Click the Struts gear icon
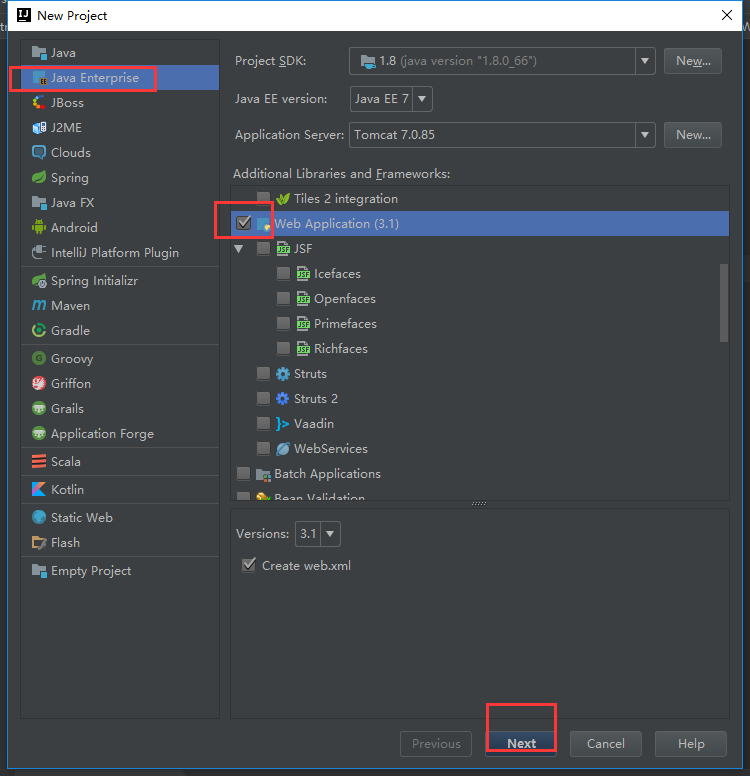The image size is (750, 776). pyautogui.click(x=283, y=374)
